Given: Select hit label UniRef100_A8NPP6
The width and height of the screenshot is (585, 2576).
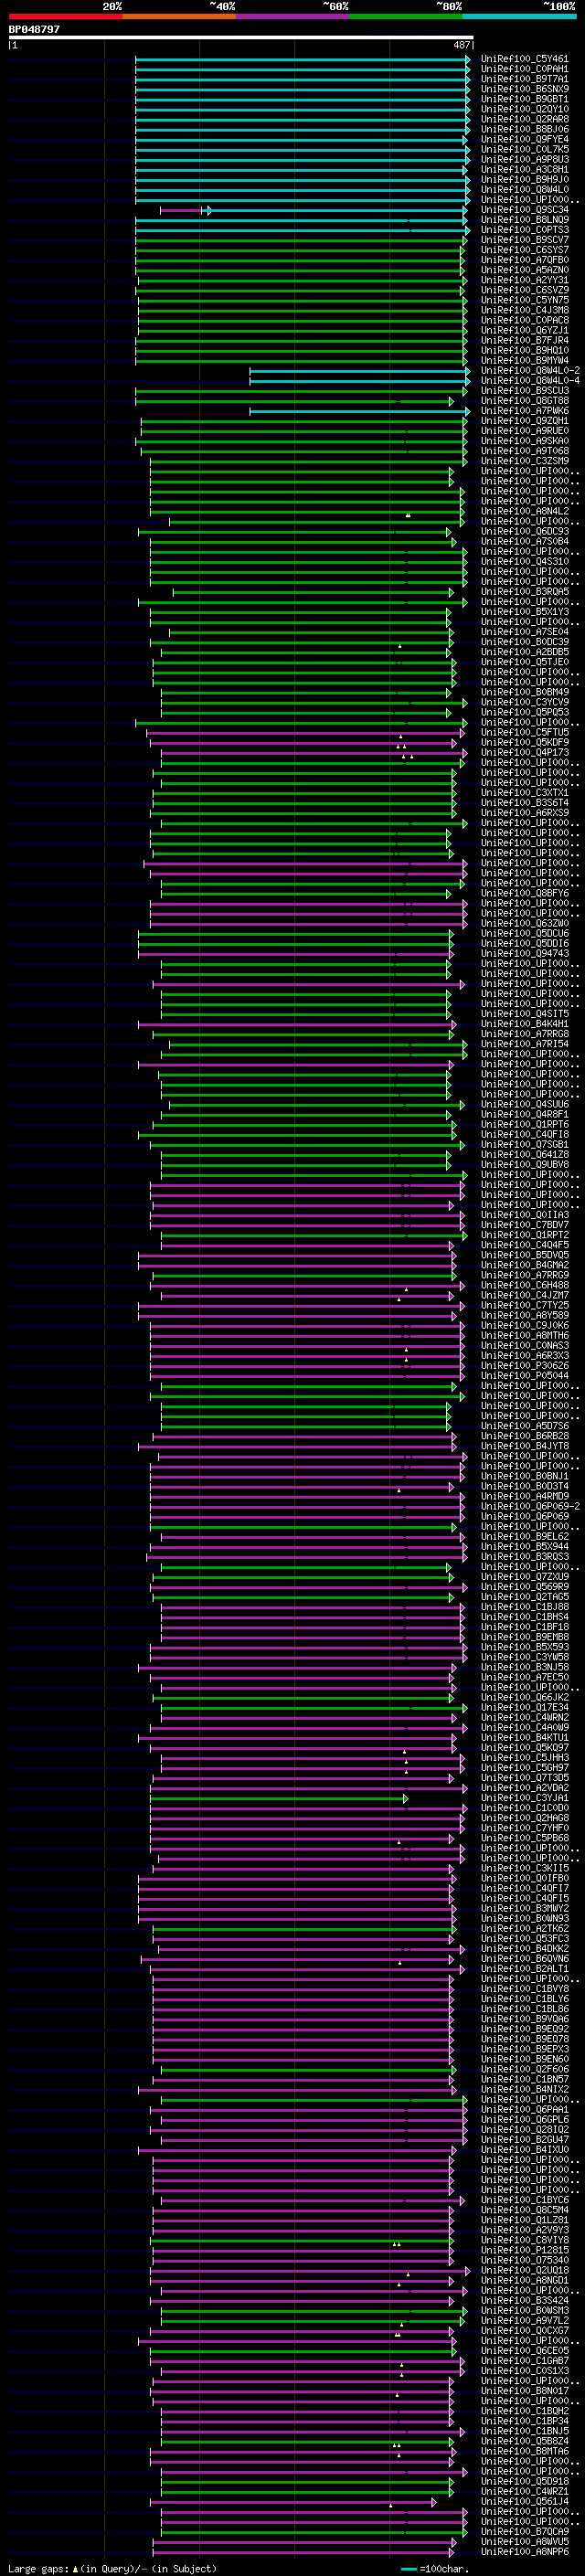Looking at the screenshot, I should 525,2551.
